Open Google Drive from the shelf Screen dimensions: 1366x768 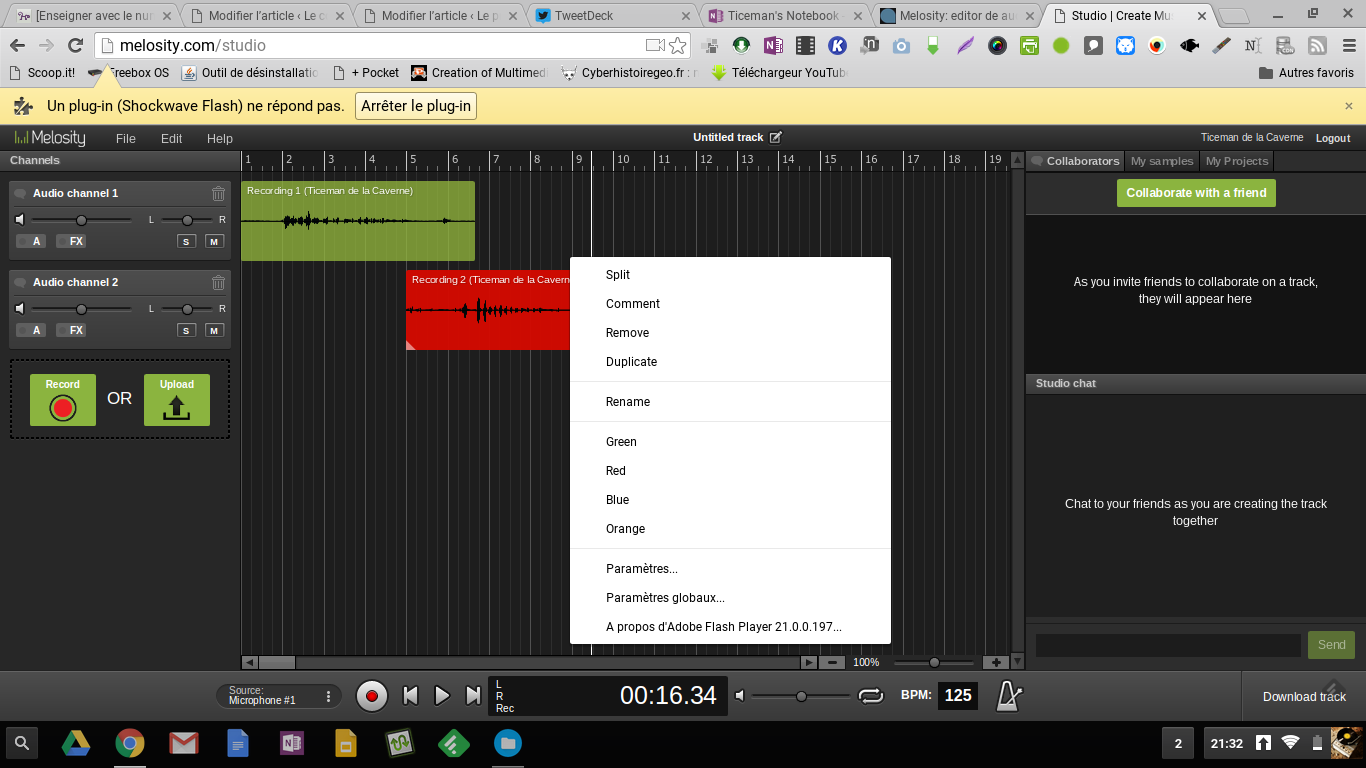pos(76,744)
